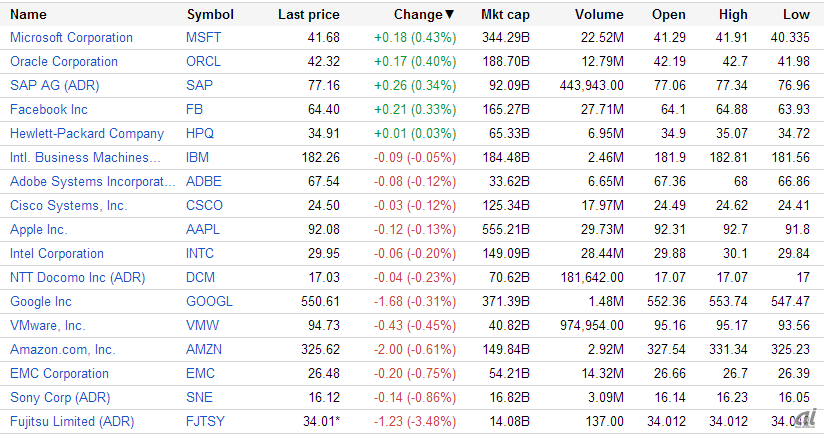Select the Facebook Inc company link

pos(49,110)
